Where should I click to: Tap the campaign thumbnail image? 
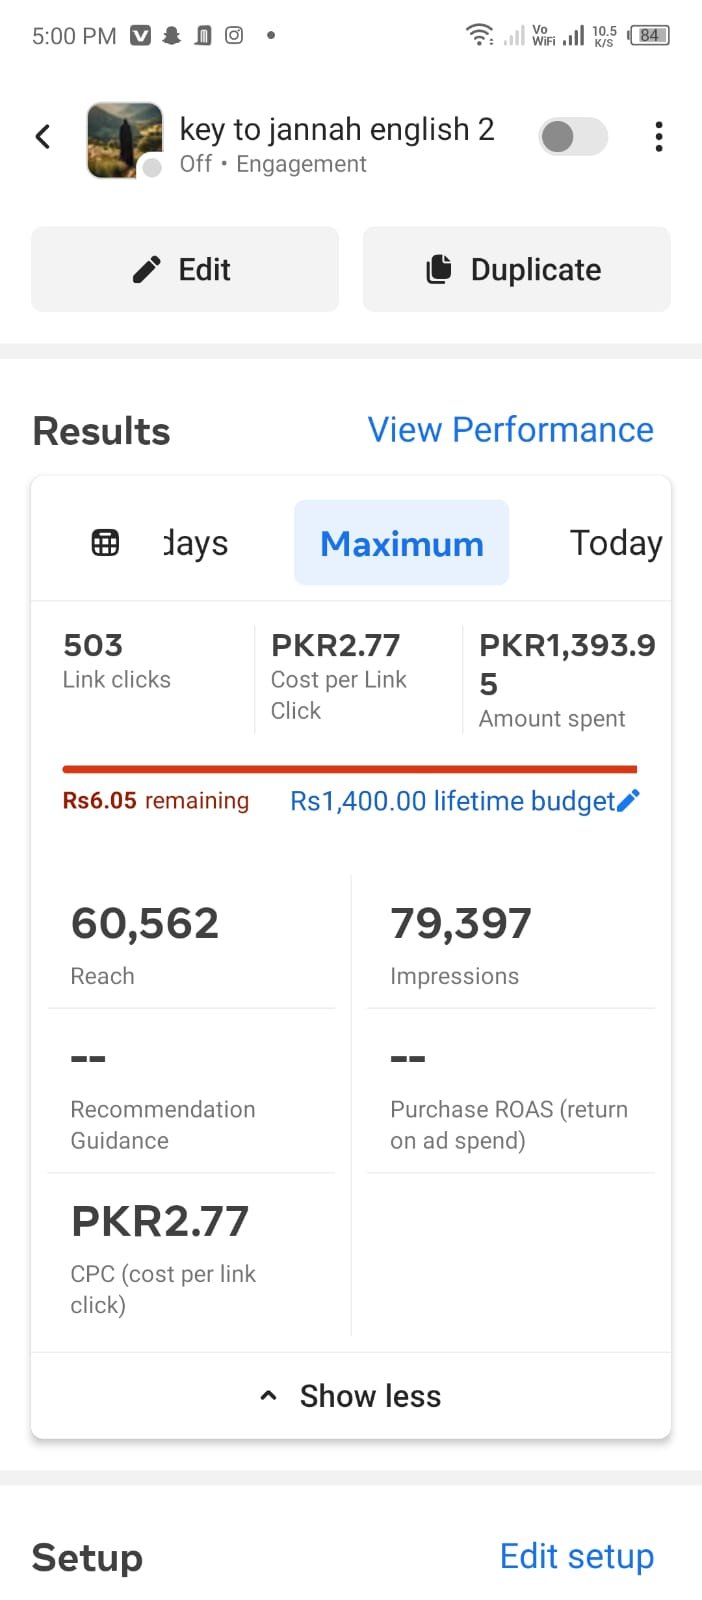tap(125, 140)
